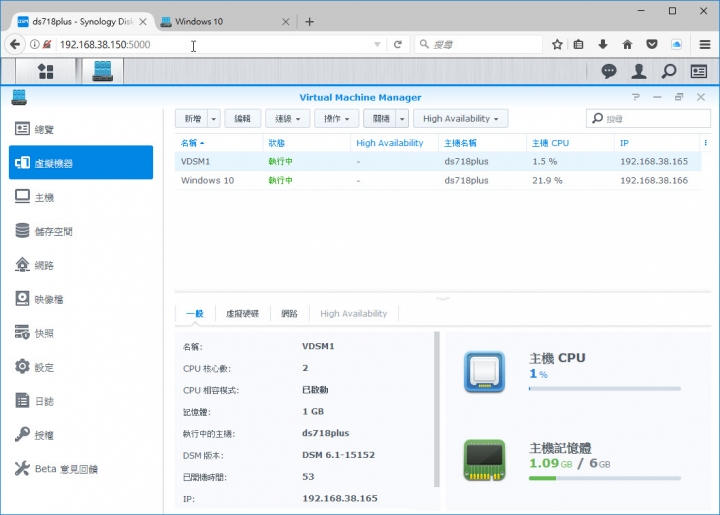Expand the 關機 dropdown arrow
Viewport: 720px width, 515px height.
pos(402,118)
